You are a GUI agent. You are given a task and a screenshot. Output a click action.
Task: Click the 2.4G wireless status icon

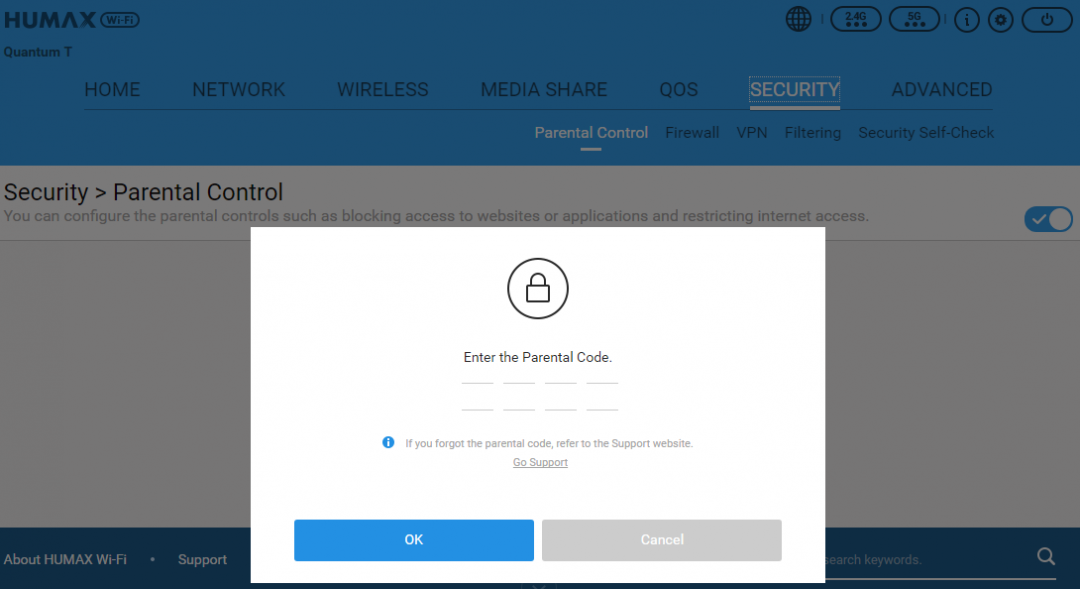pyautogui.click(x=855, y=19)
